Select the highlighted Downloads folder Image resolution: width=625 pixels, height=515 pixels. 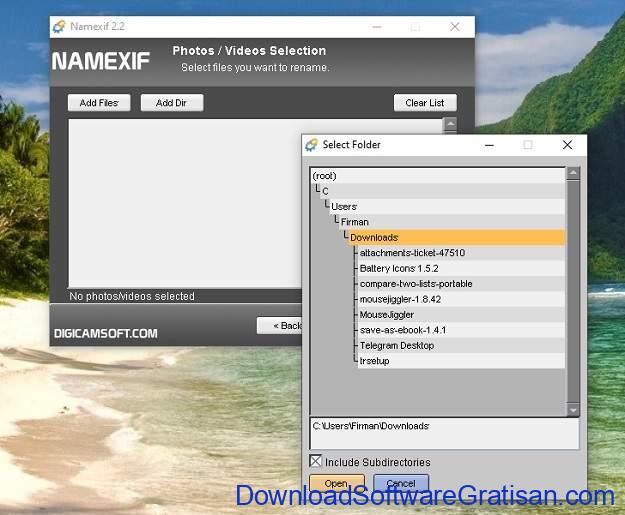pos(457,238)
